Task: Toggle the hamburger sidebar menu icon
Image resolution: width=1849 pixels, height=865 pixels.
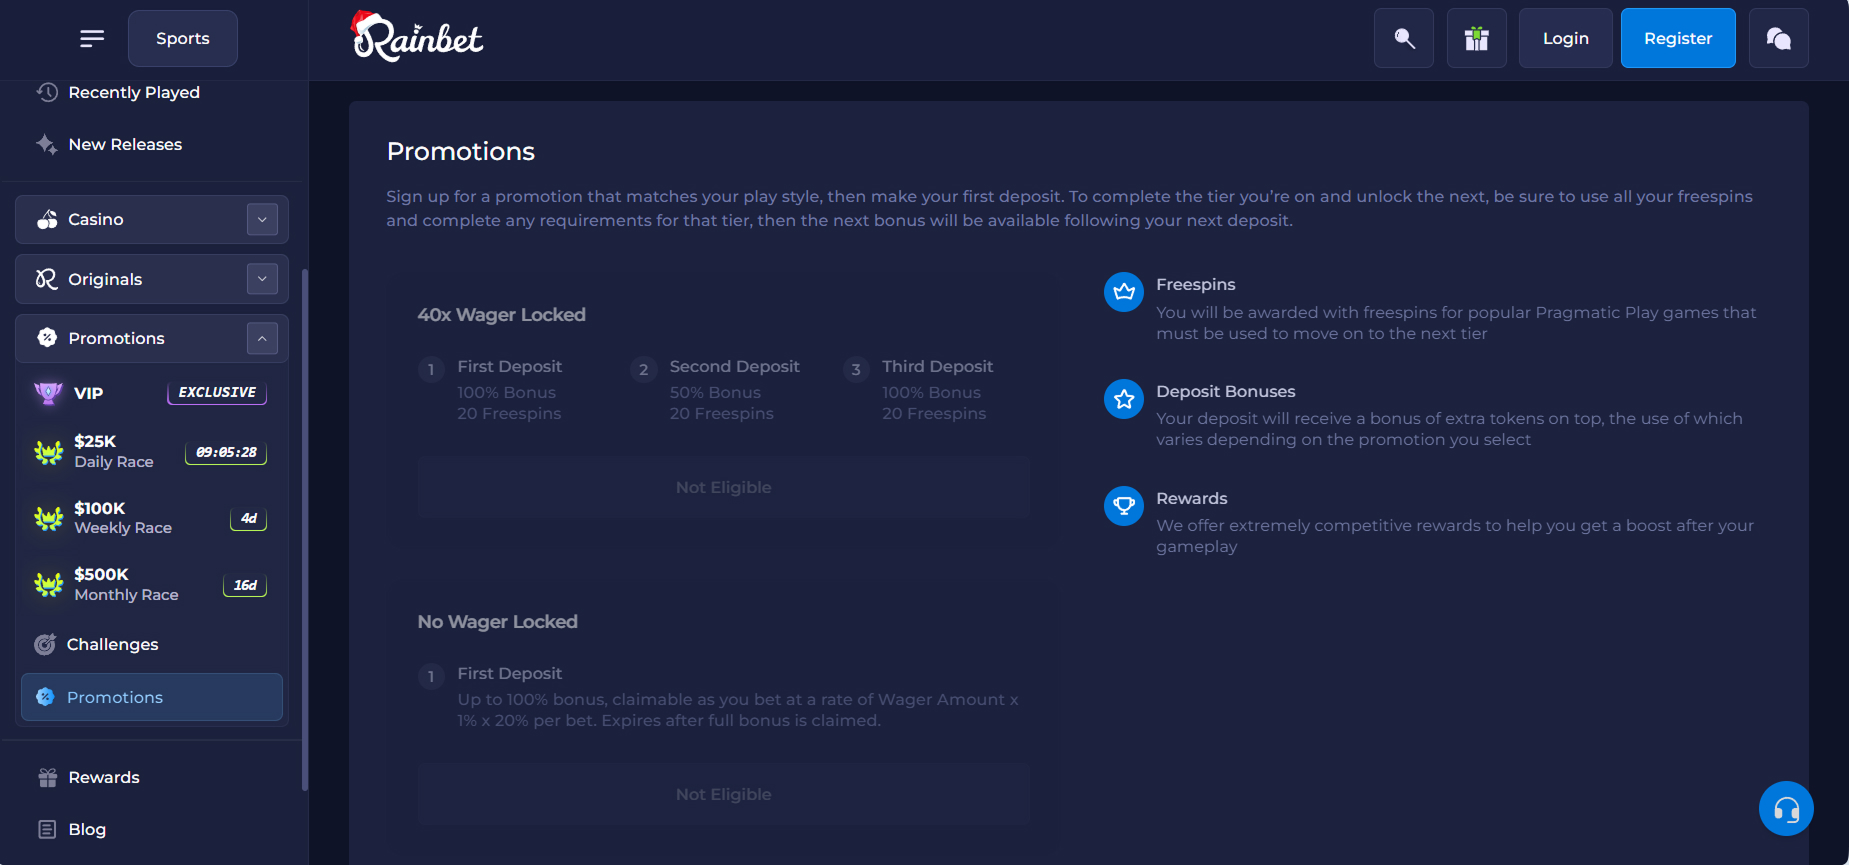Action: pyautogui.click(x=92, y=38)
